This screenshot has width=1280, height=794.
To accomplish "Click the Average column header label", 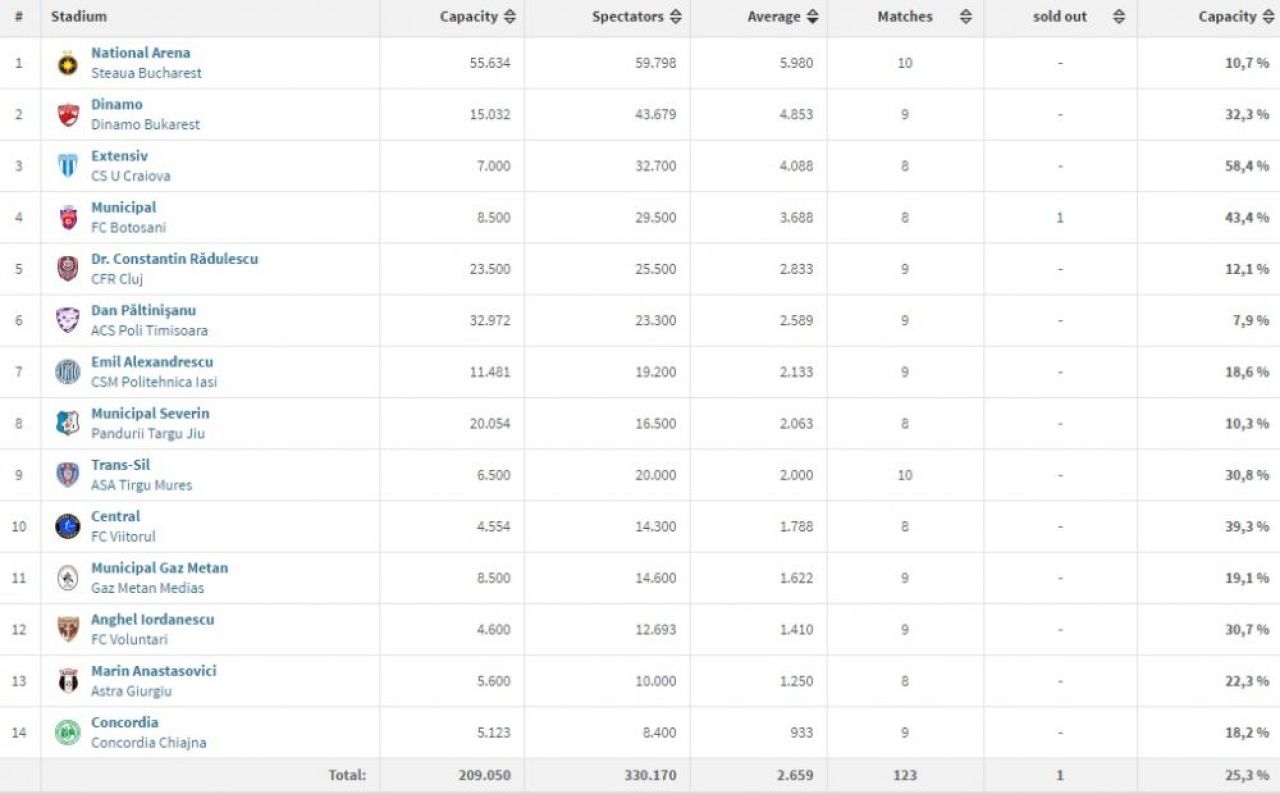I will tap(774, 17).
